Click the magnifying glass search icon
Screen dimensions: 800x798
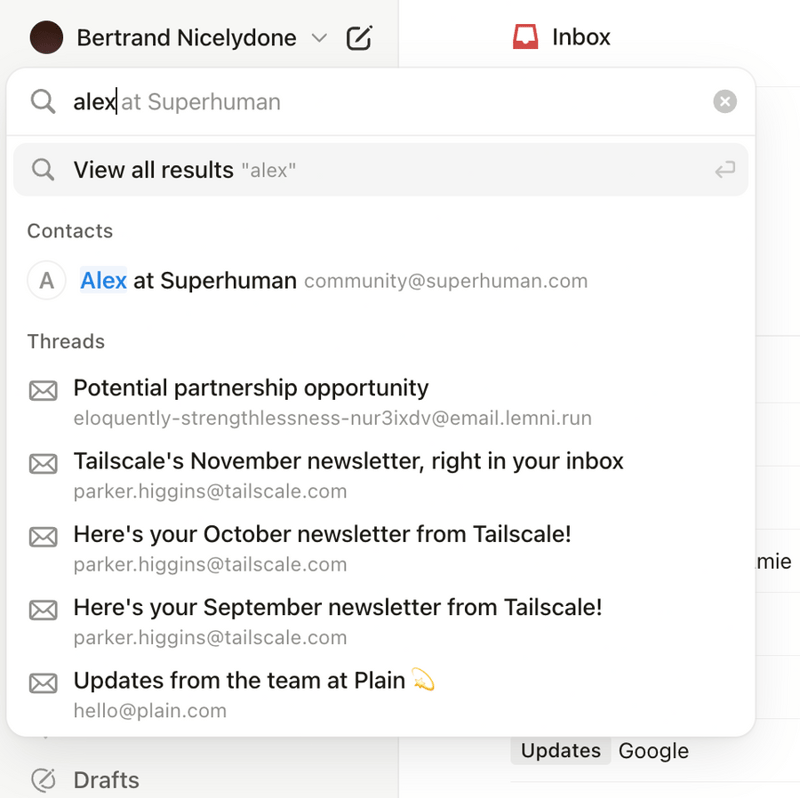42,101
